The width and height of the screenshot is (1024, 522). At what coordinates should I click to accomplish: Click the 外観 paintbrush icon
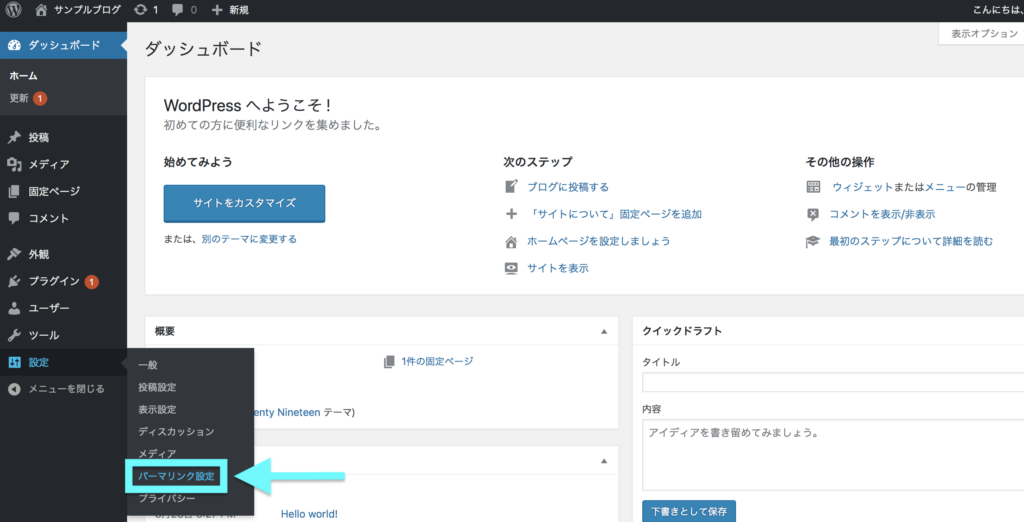[x=14, y=254]
